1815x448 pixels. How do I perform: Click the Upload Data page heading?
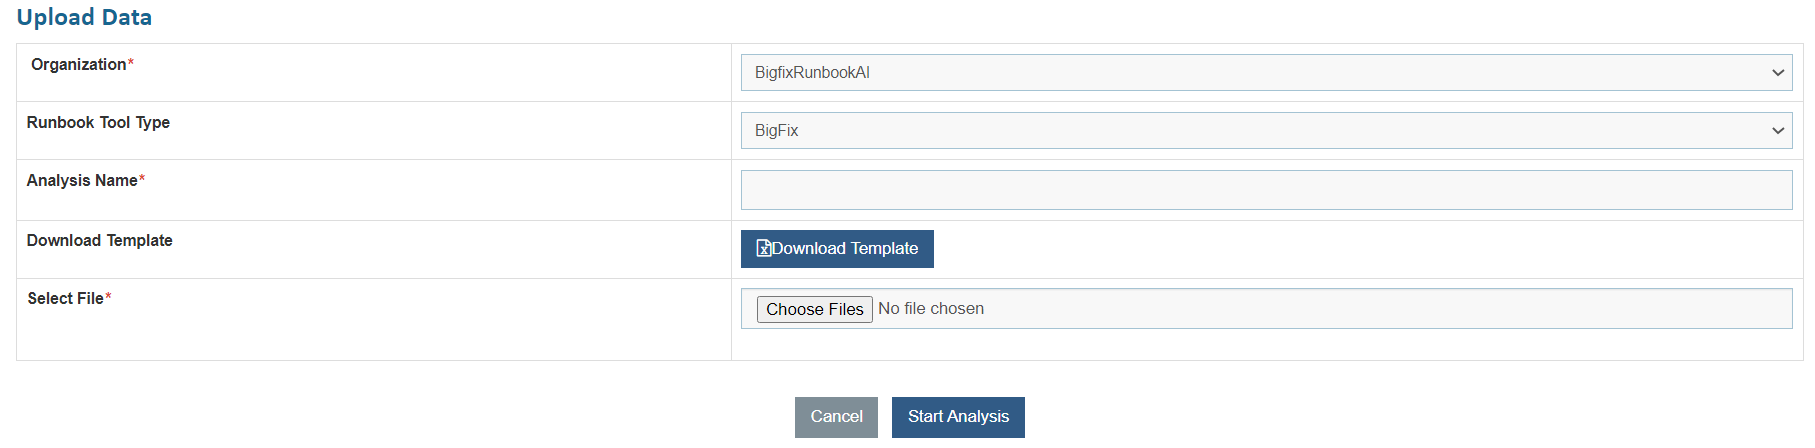click(x=84, y=18)
